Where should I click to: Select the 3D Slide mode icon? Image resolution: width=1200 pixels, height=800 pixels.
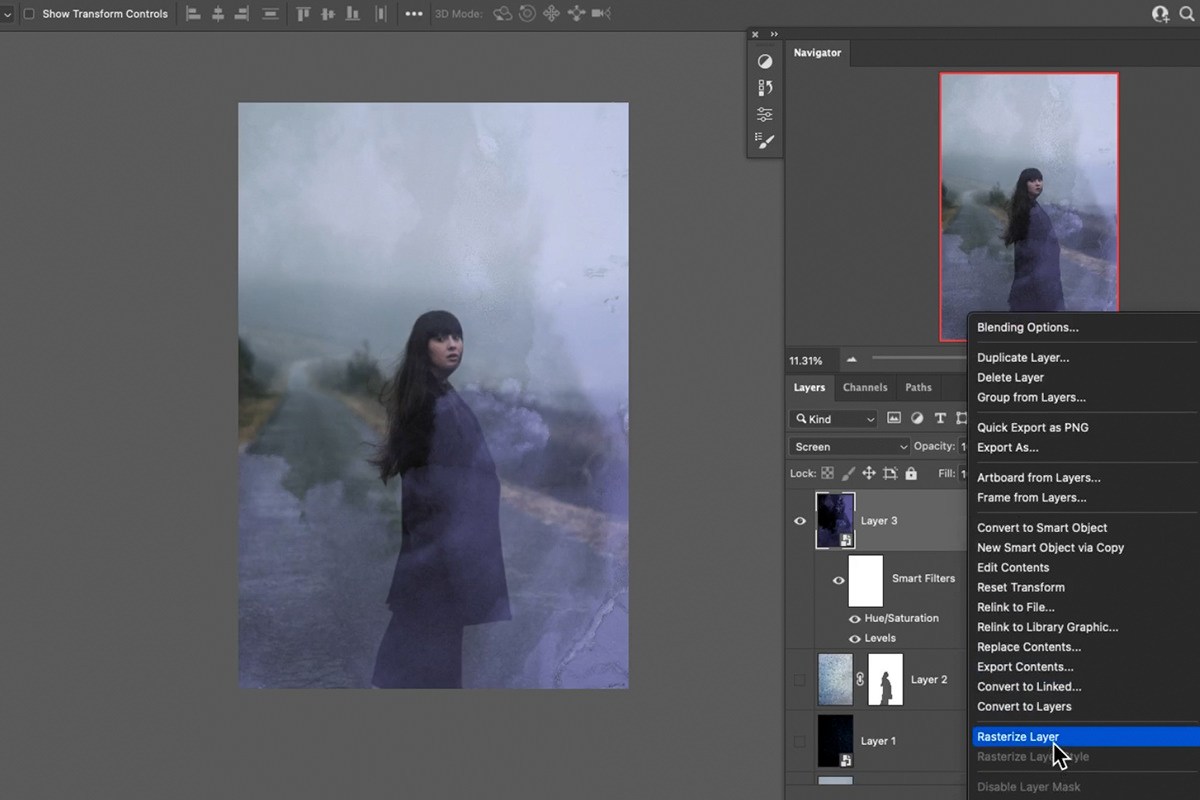[576, 14]
